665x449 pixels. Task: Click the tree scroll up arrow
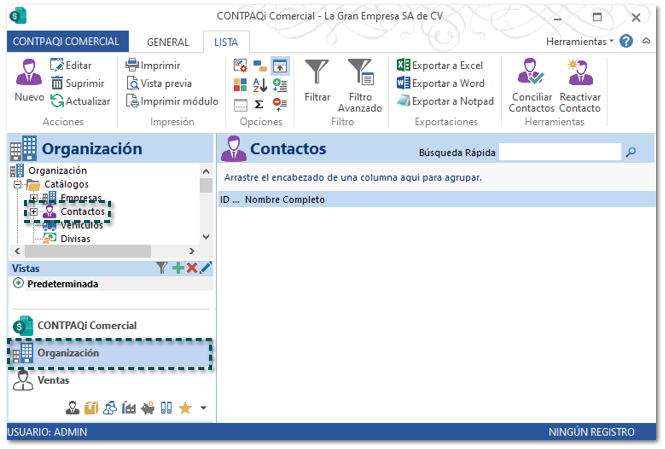pyautogui.click(x=206, y=171)
